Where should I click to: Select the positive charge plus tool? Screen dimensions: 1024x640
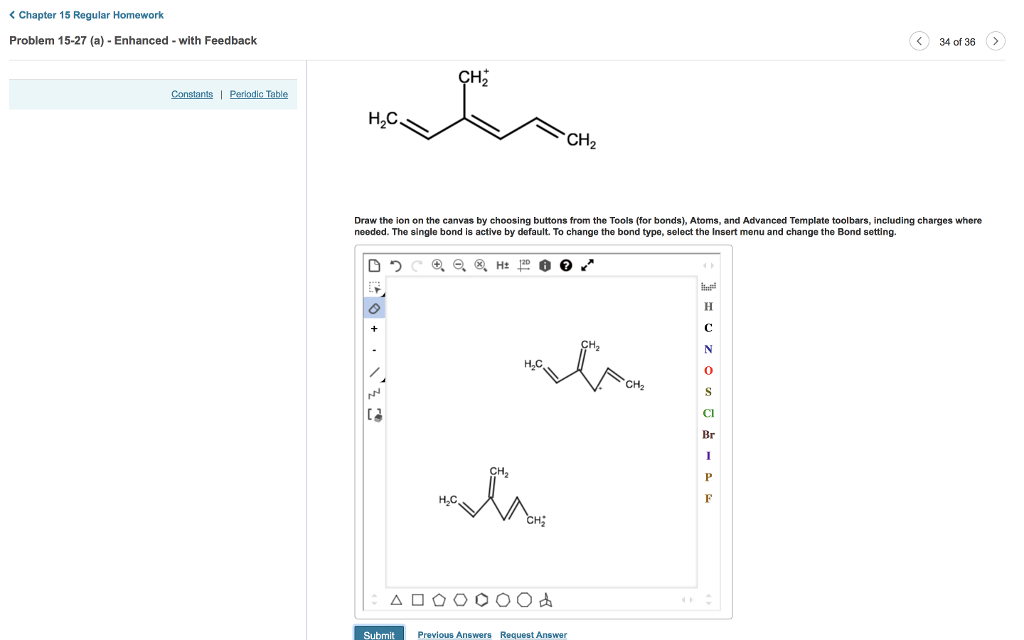[x=374, y=328]
